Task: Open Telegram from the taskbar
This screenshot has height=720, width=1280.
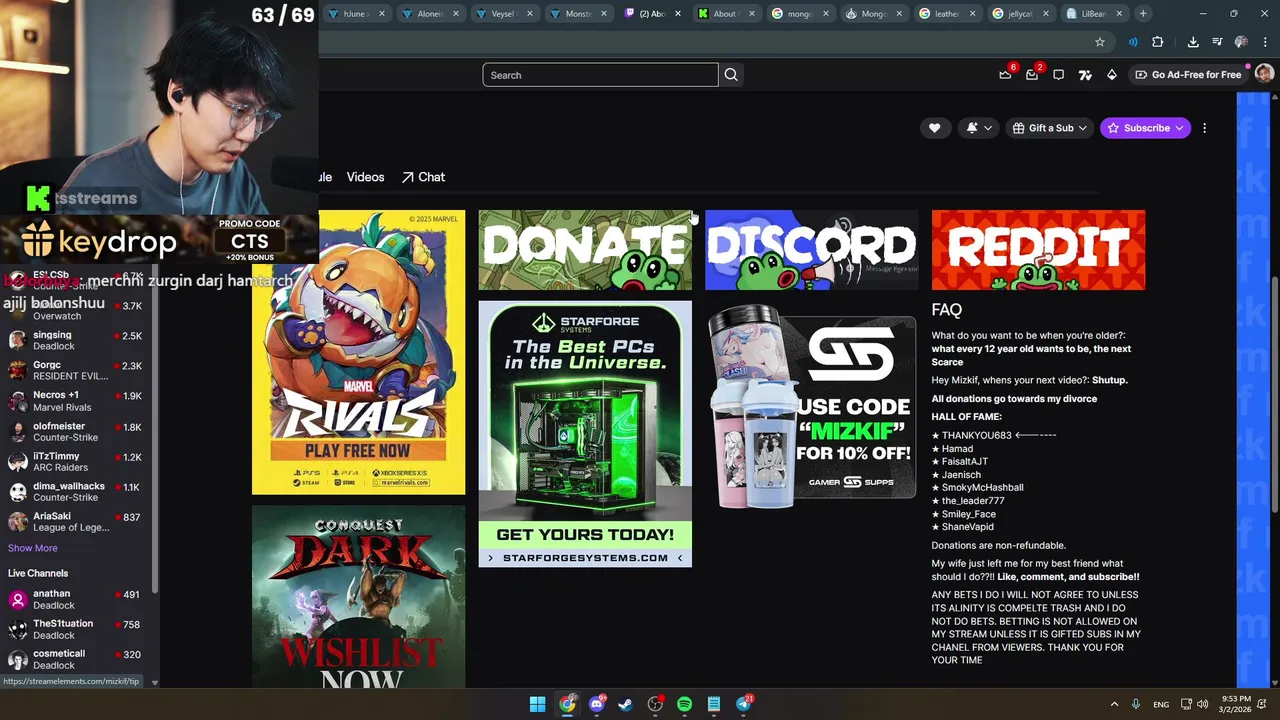Action: tap(744, 704)
